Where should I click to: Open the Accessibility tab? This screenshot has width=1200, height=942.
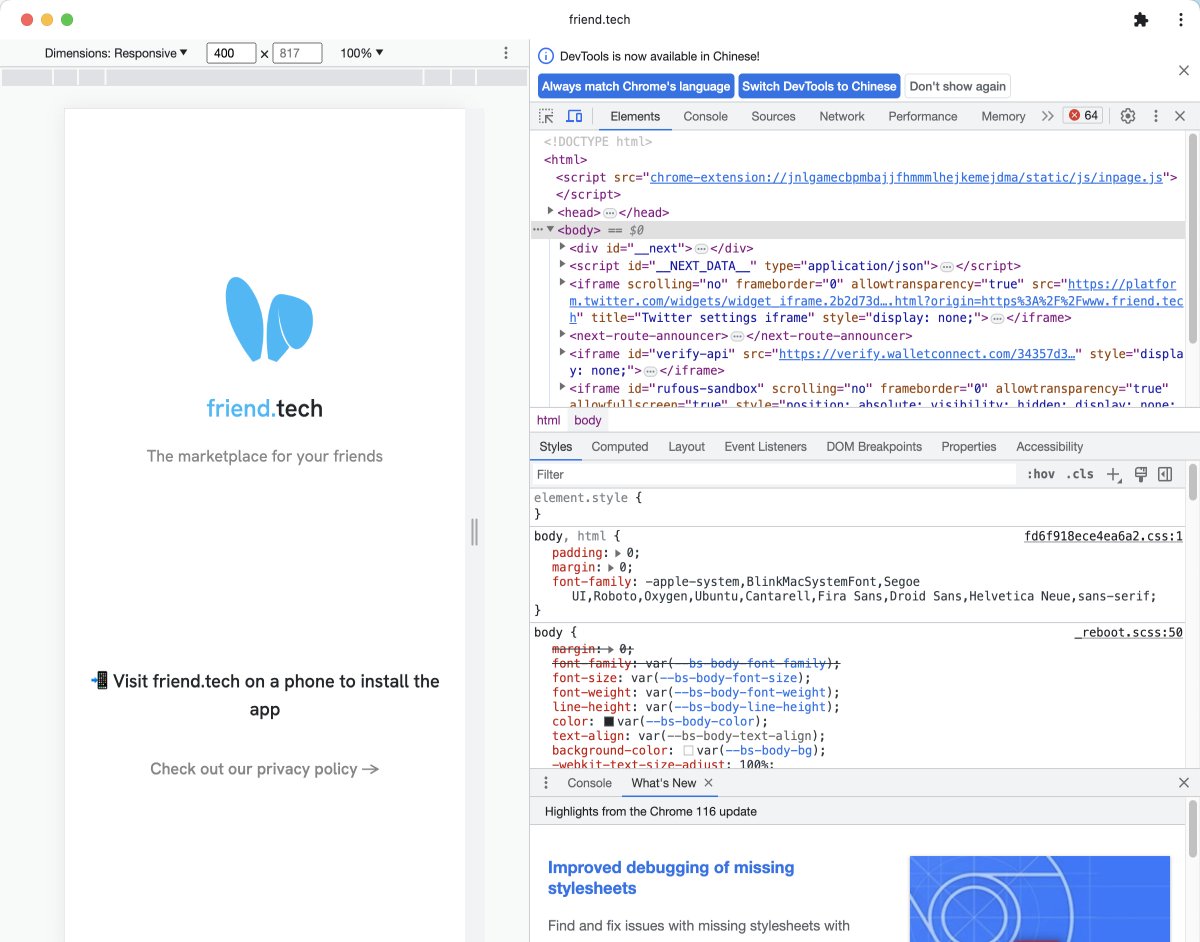pos(1049,447)
